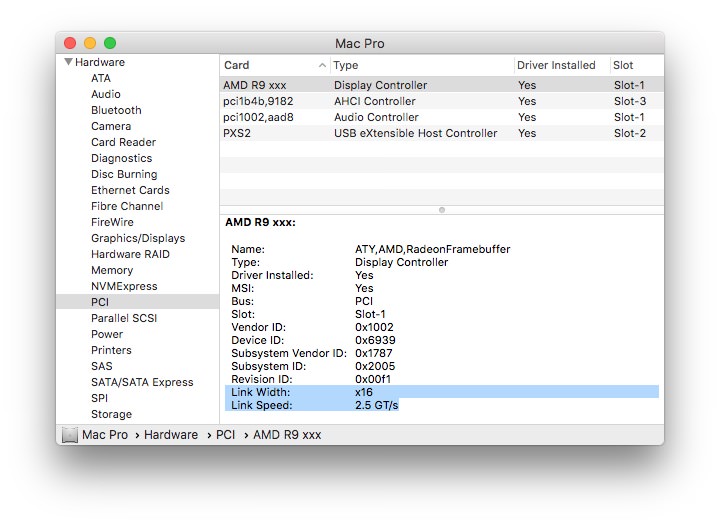Open the Memory section

(112, 271)
